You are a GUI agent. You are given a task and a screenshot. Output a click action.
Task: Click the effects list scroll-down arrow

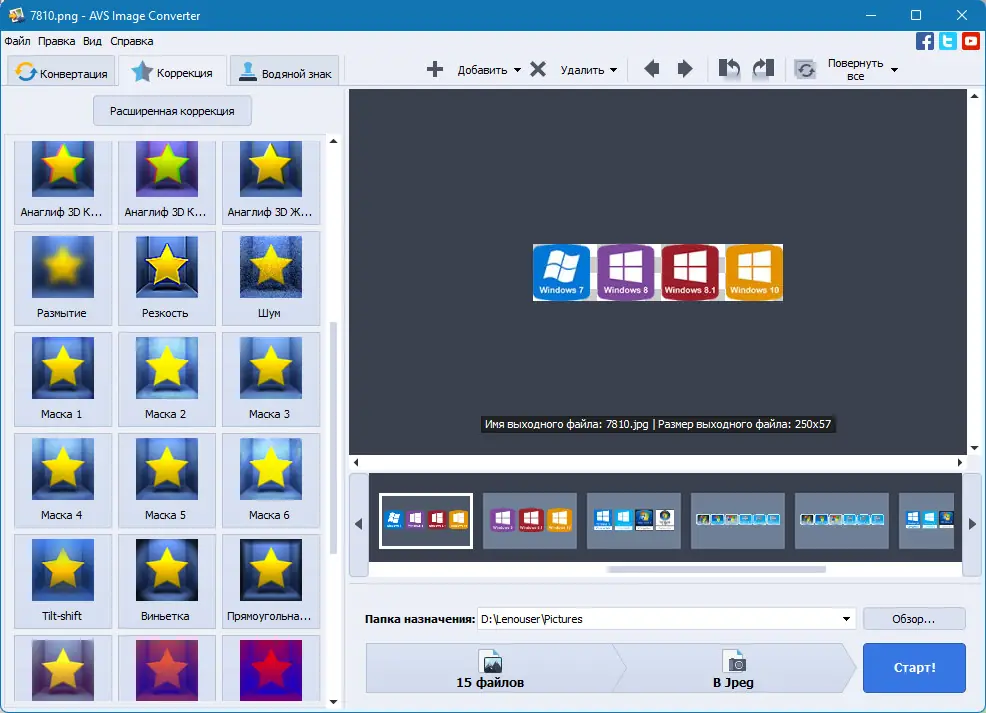point(333,702)
